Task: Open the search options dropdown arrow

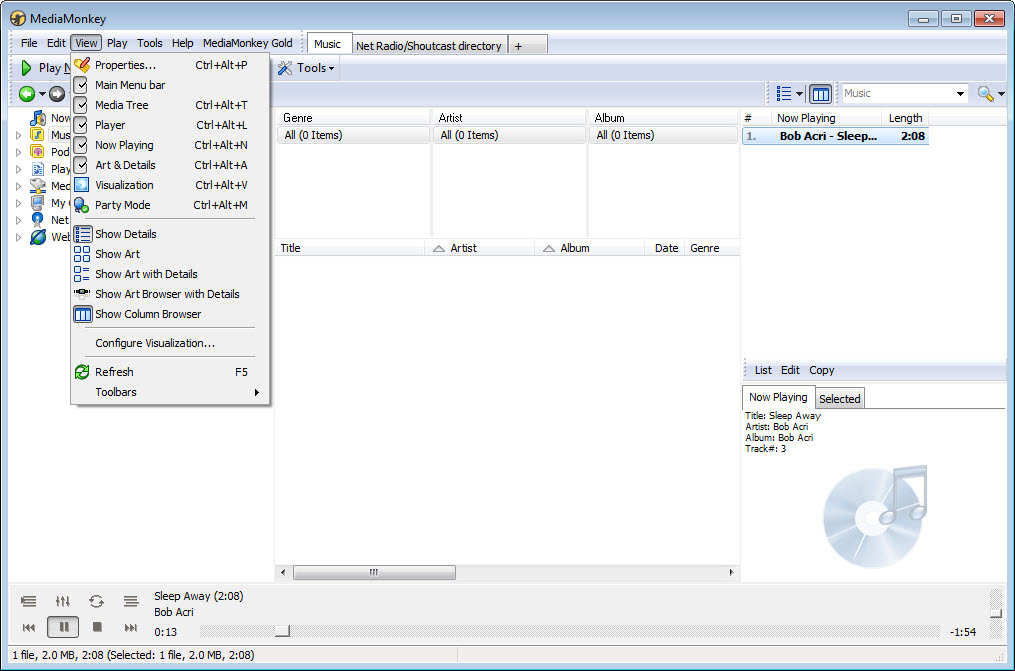Action: (x=1001, y=94)
